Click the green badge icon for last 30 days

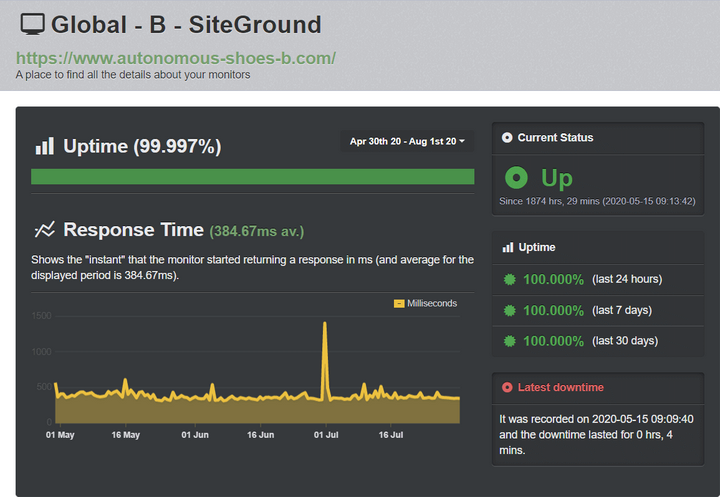point(510,341)
